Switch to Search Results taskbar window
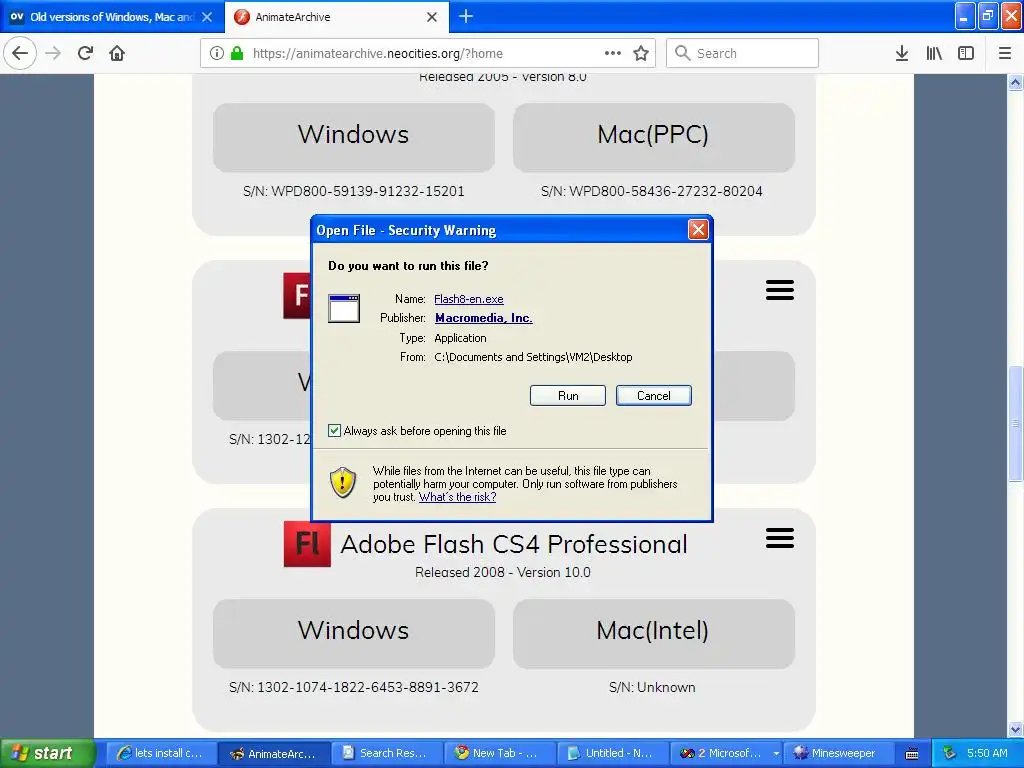1024x768 pixels. (387, 753)
